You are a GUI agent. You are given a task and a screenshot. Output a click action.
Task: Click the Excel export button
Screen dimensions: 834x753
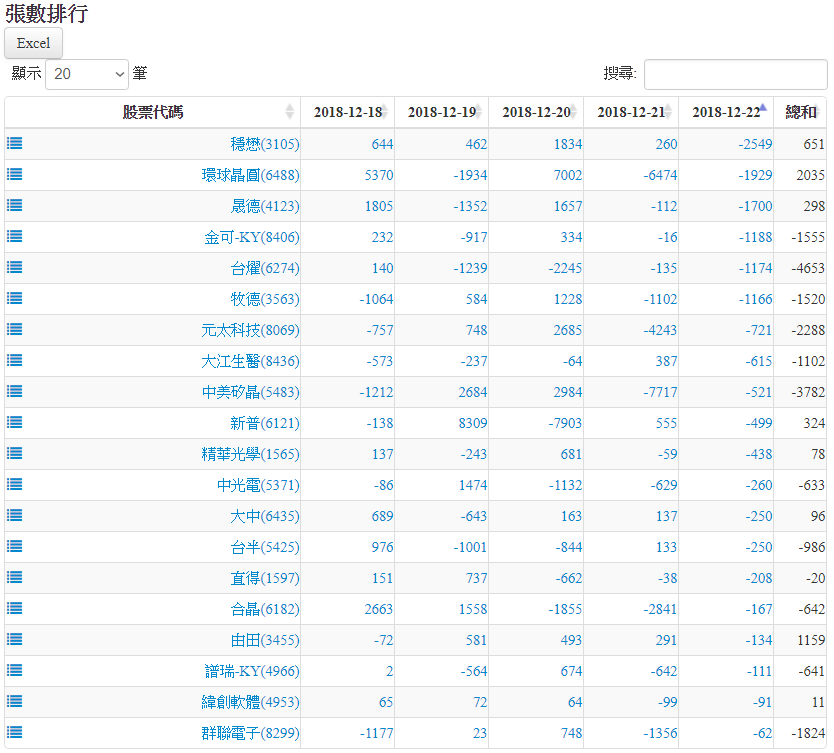click(x=34, y=43)
